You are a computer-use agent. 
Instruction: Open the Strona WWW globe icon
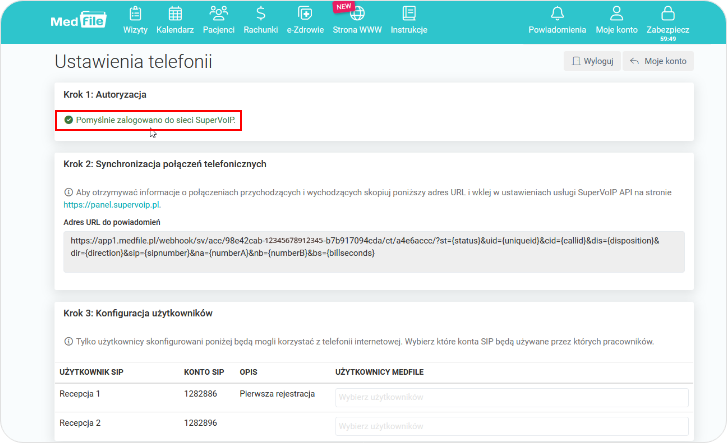click(x=357, y=14)
